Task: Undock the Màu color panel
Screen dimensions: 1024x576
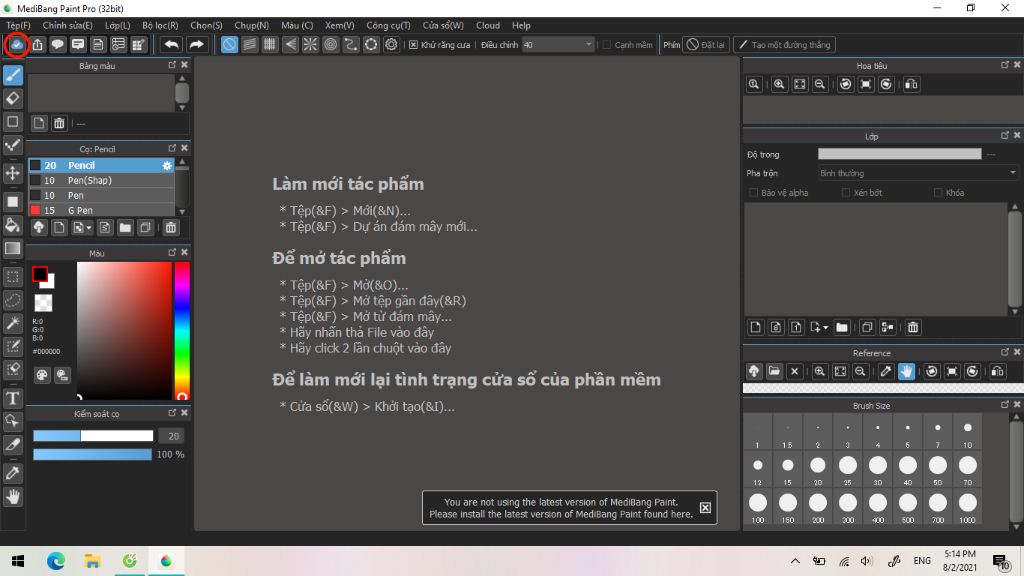Action: 172,253
